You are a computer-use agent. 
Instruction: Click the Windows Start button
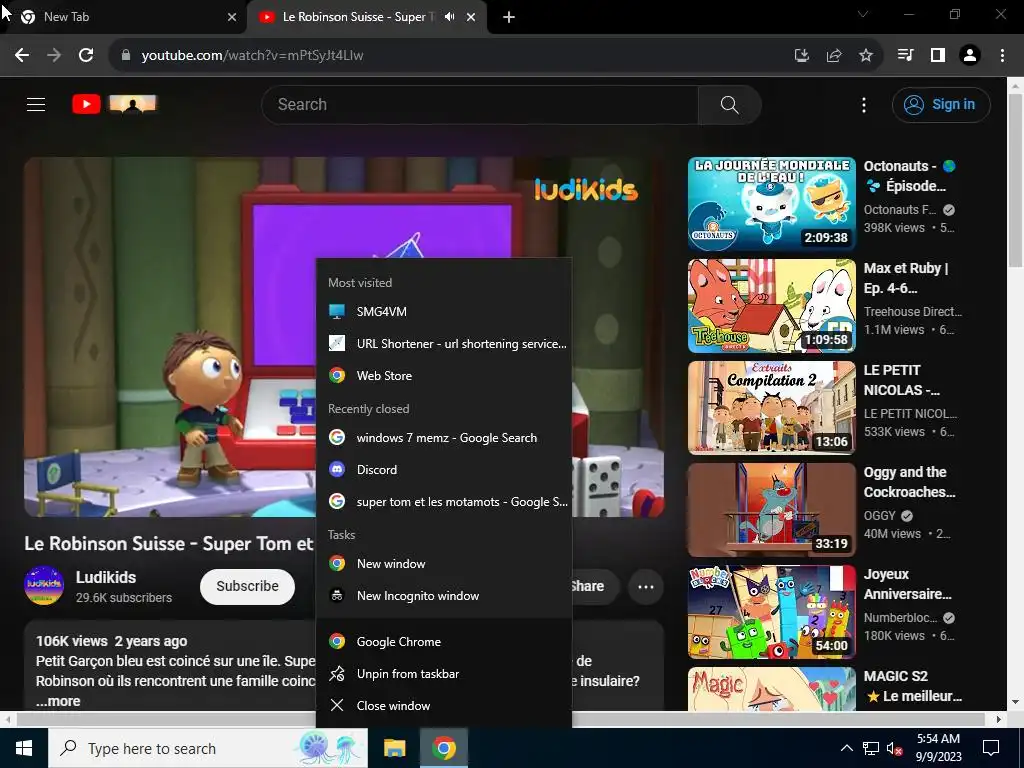24,748
